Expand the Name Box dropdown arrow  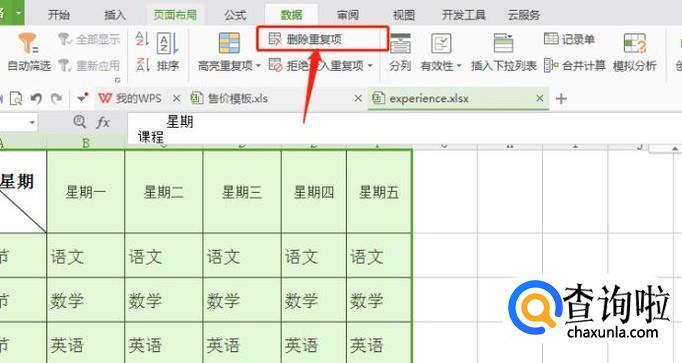click(x=32, y=123)
